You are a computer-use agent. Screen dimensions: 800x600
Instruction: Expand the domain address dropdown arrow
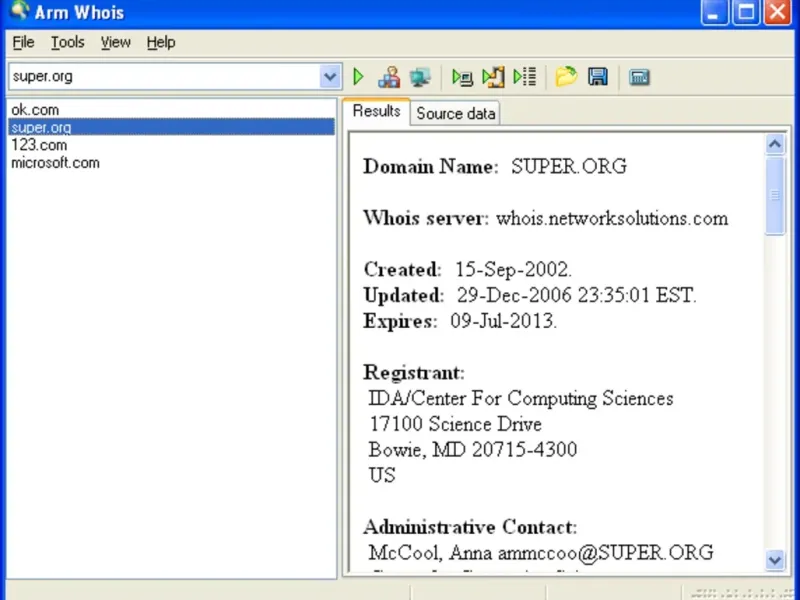pyautogui.click(x=330, y=77)
